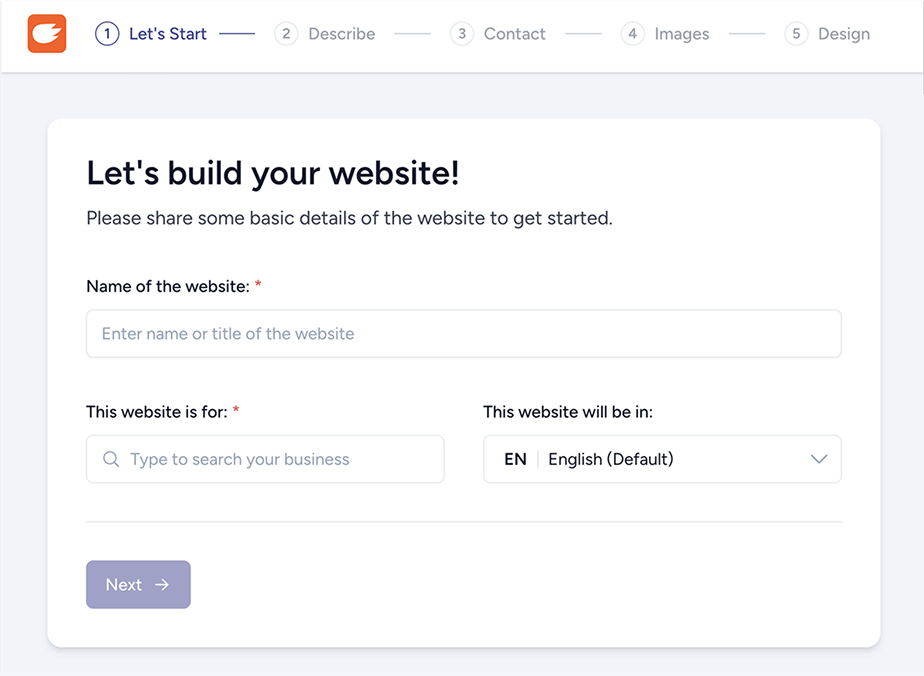
Task: Click the EN language code label
Action: pos(513,459)
